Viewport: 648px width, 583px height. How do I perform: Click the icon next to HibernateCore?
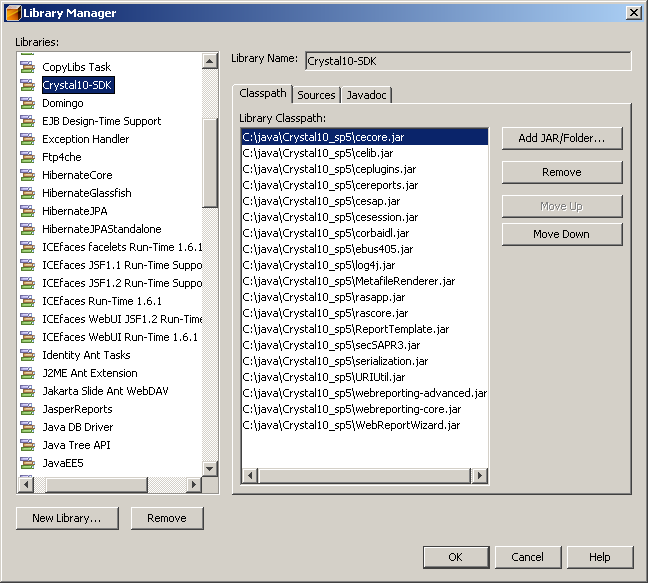point(28,175)
